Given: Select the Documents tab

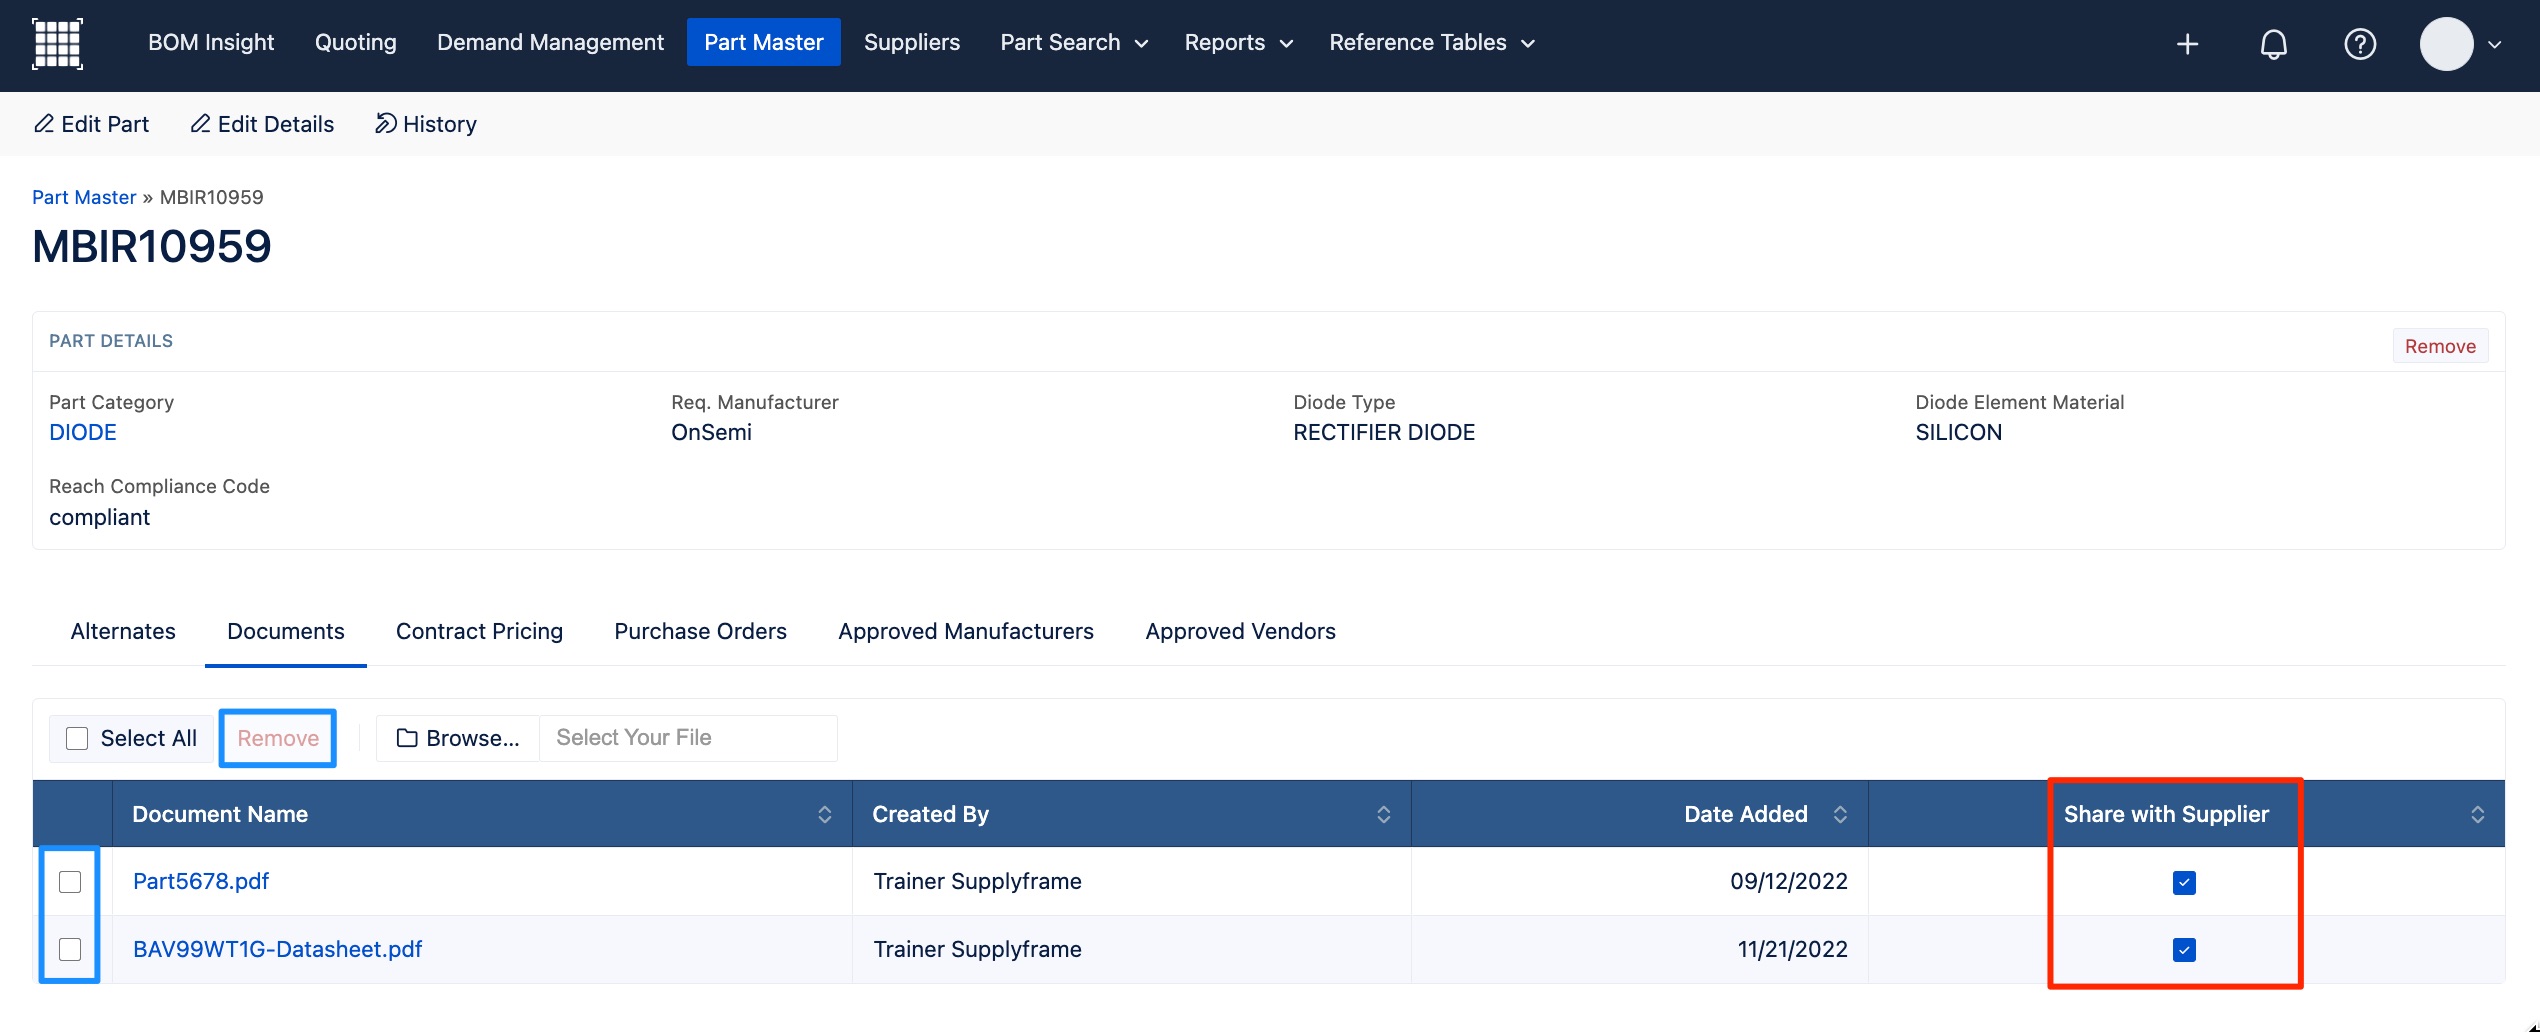Looking at the screenshot, I should pyautogui.click(x=286, y=631).
